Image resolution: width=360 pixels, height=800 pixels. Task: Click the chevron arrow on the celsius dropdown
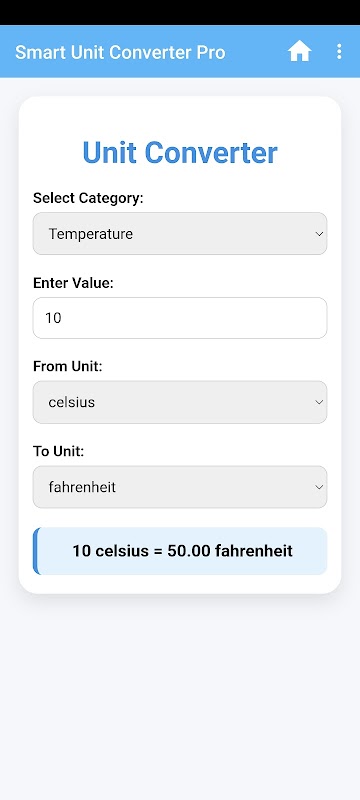[x=319, y=402]
